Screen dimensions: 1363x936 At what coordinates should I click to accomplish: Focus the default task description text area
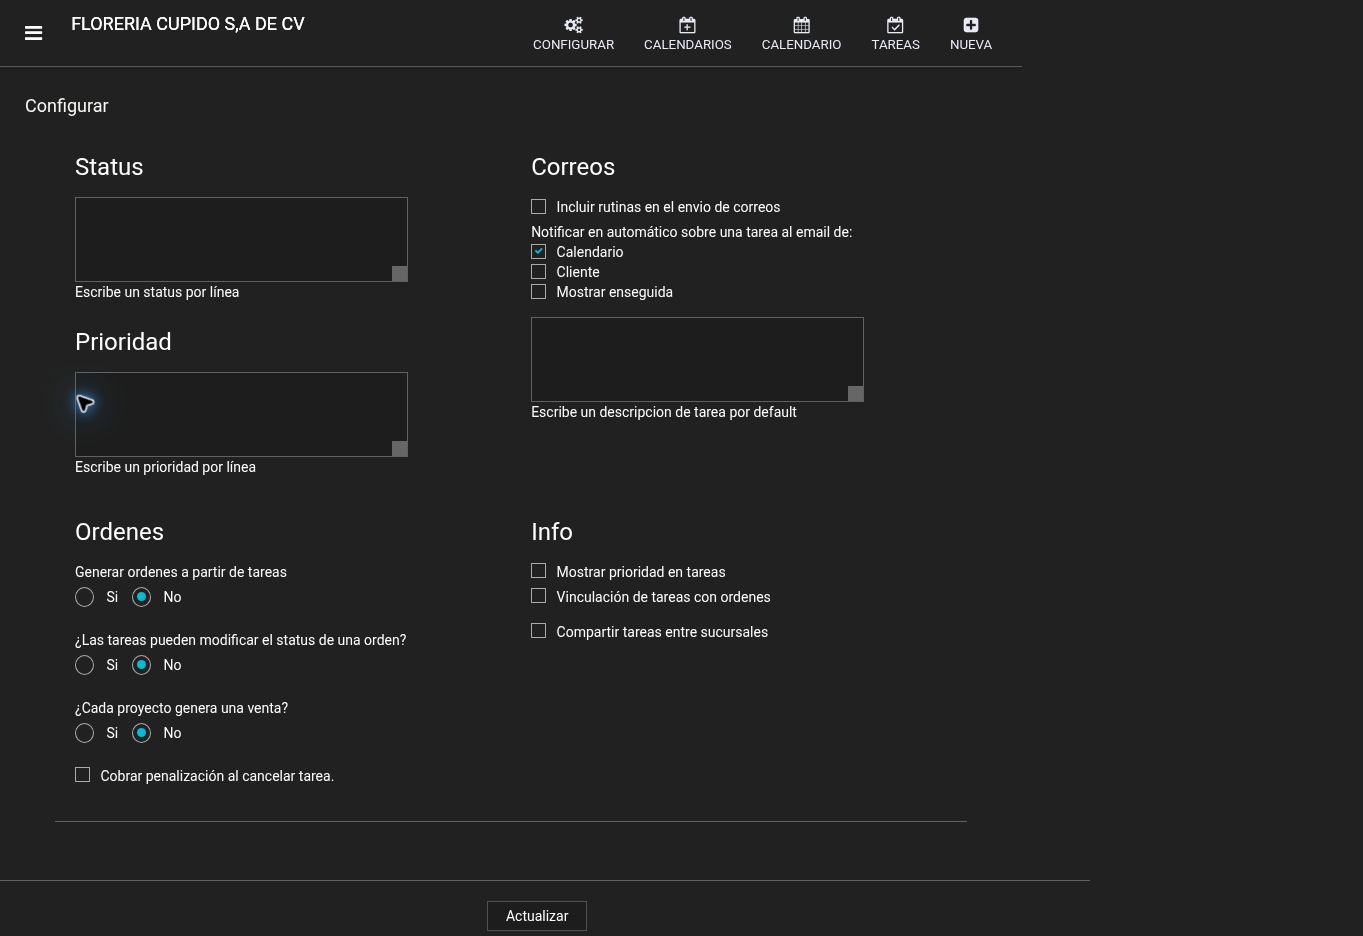[x=697, y=359]
